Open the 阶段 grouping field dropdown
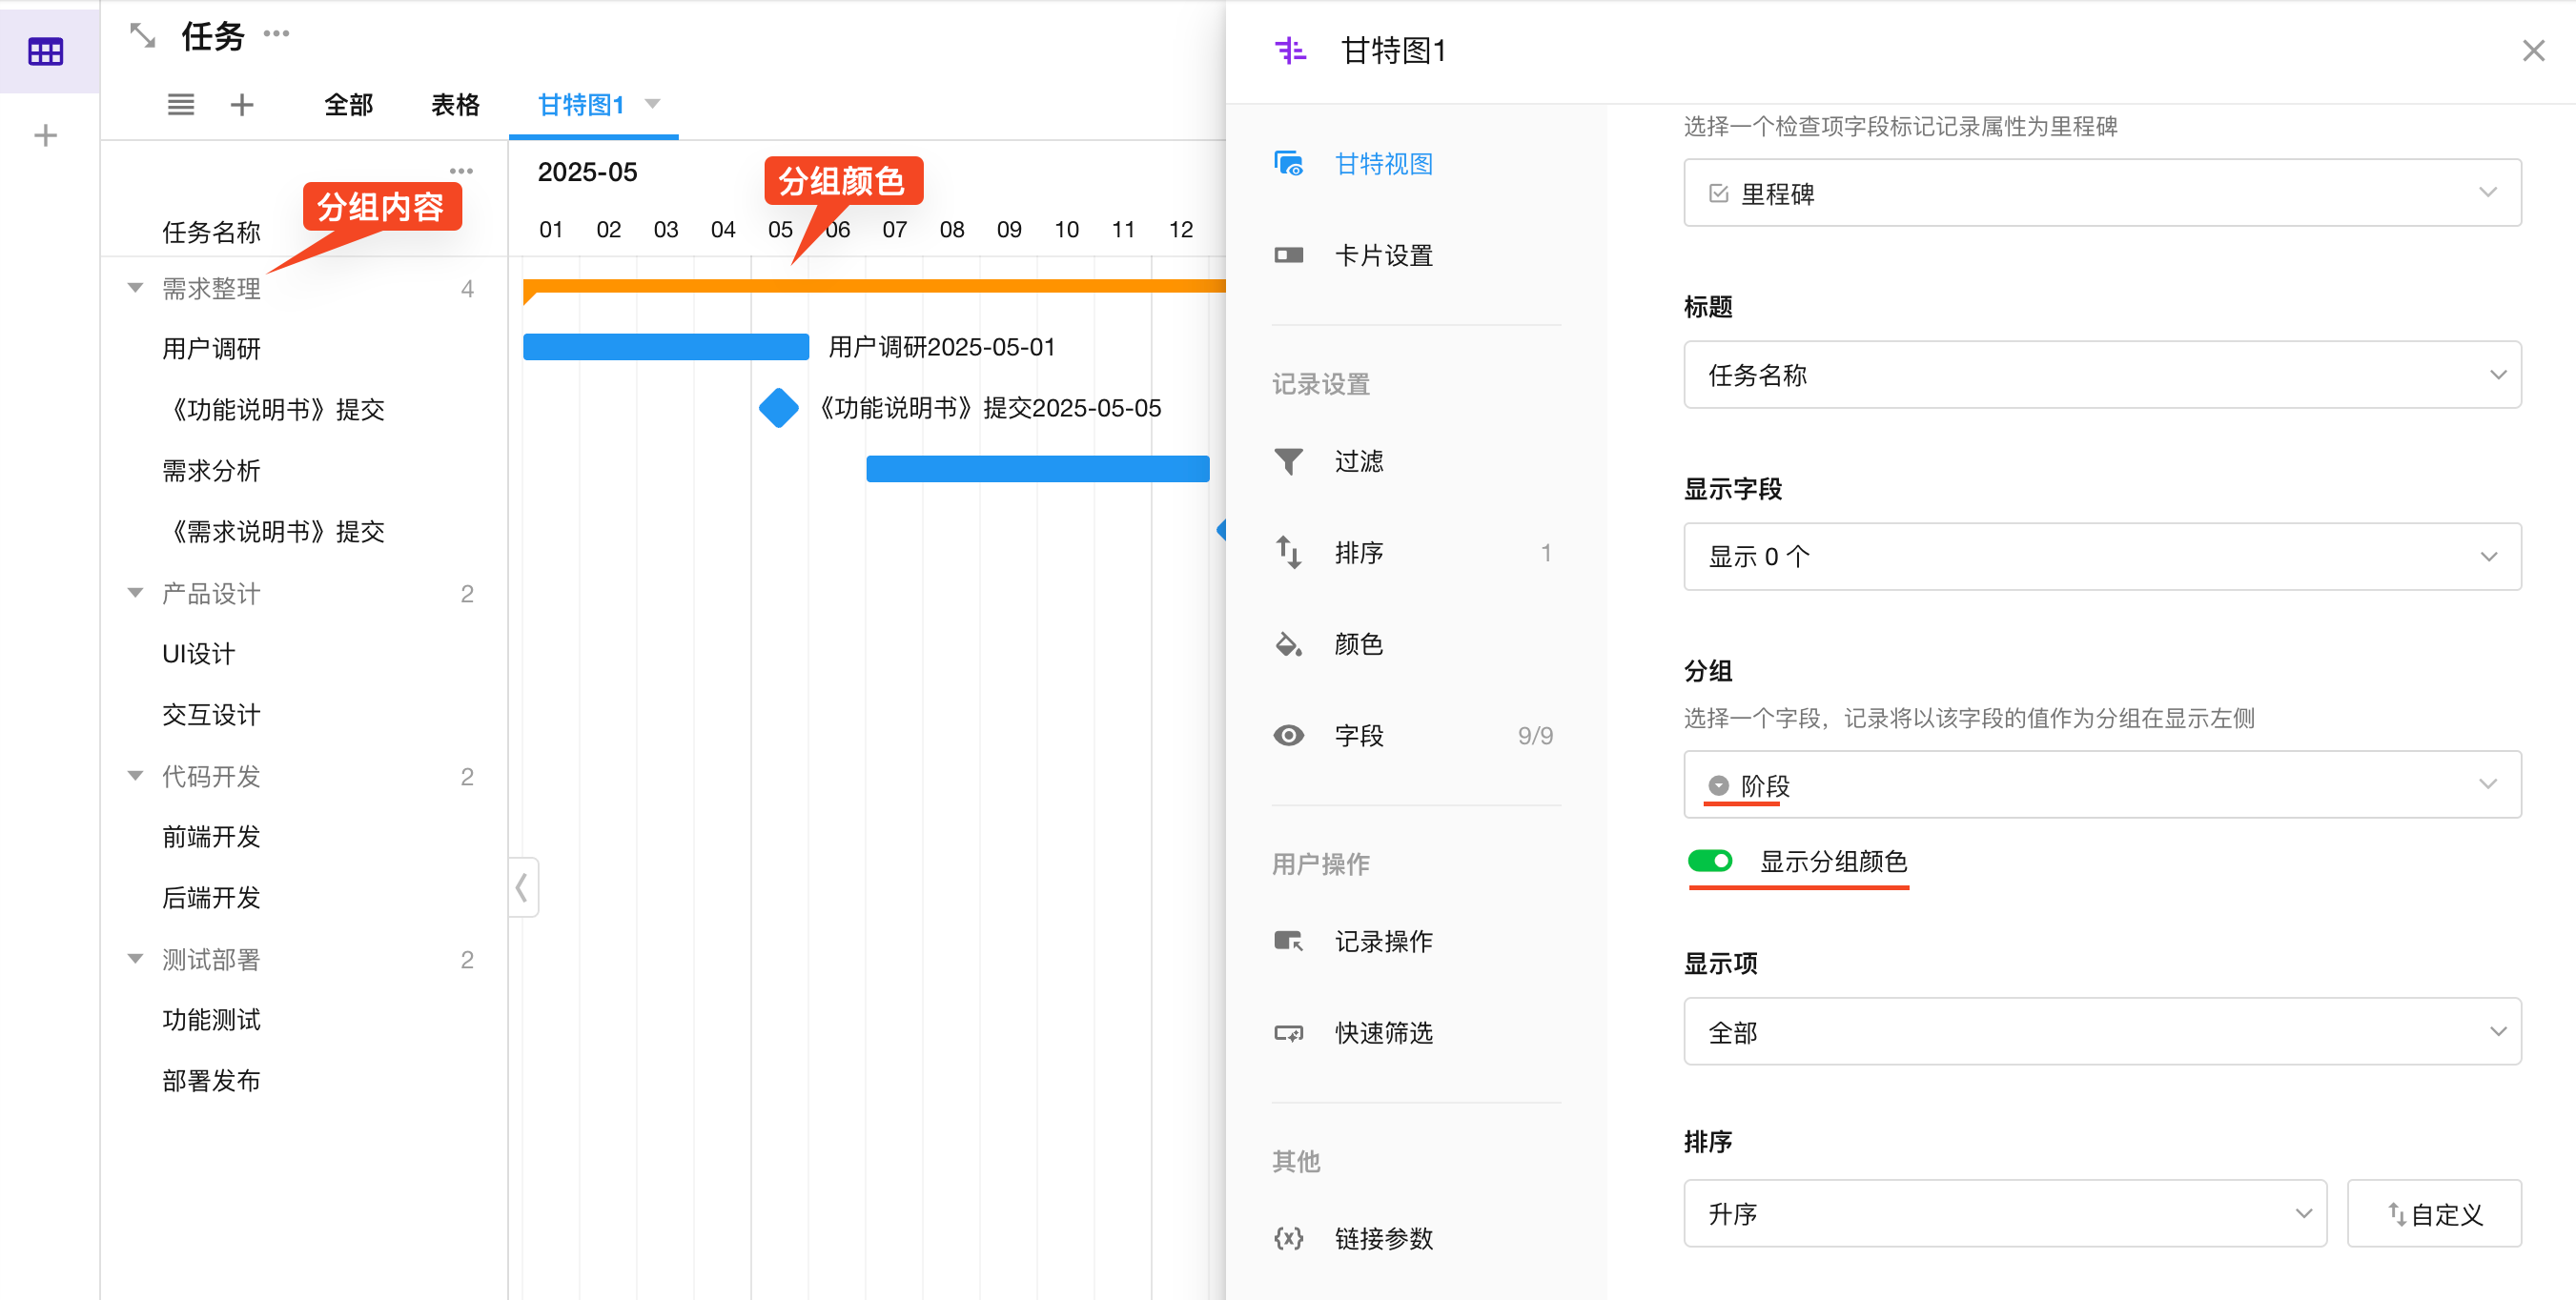Screen dimensions: 2576x1300 (x=2101, y=785)
